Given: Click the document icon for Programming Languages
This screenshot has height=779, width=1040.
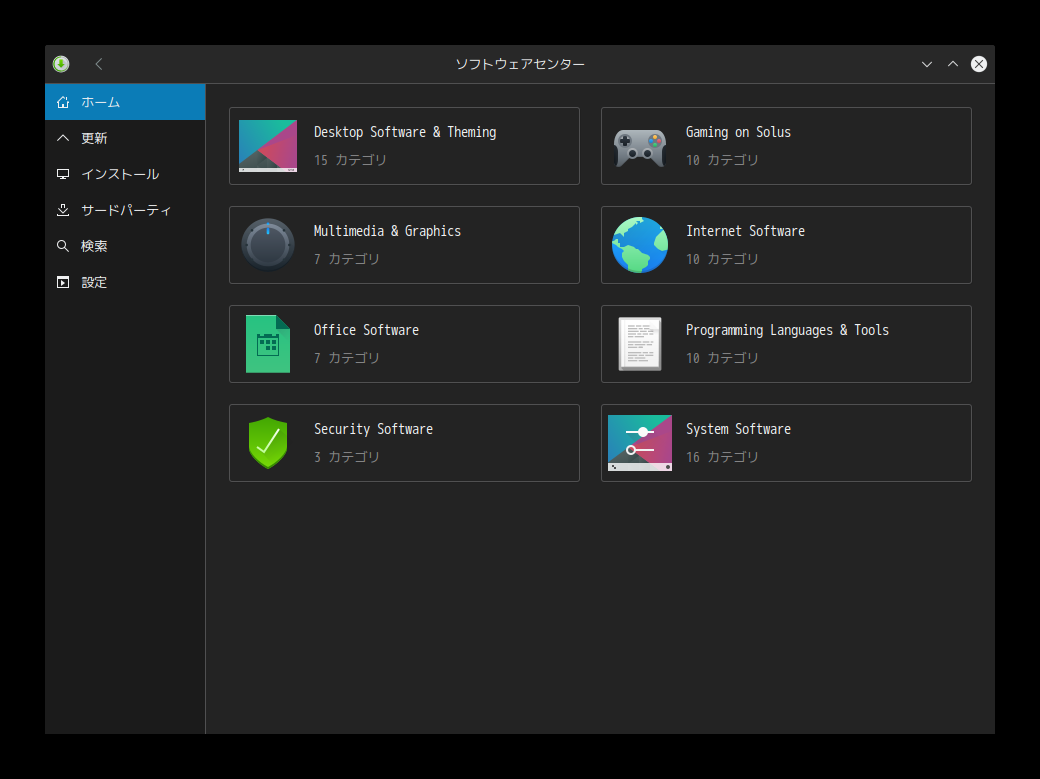Looking at the screenshot, I should point(640,344).
